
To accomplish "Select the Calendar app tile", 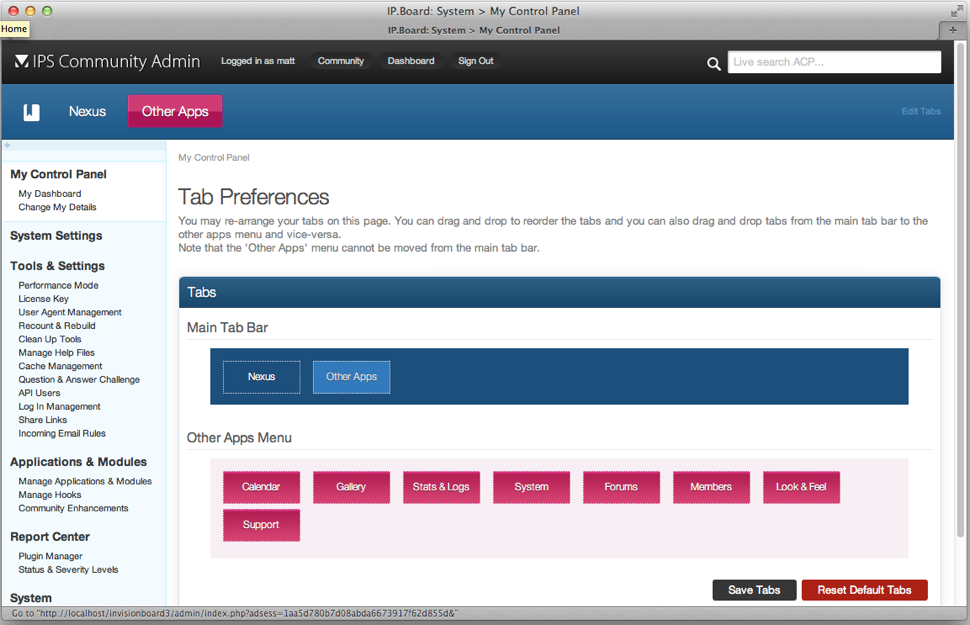I will [x=261, y=487].
